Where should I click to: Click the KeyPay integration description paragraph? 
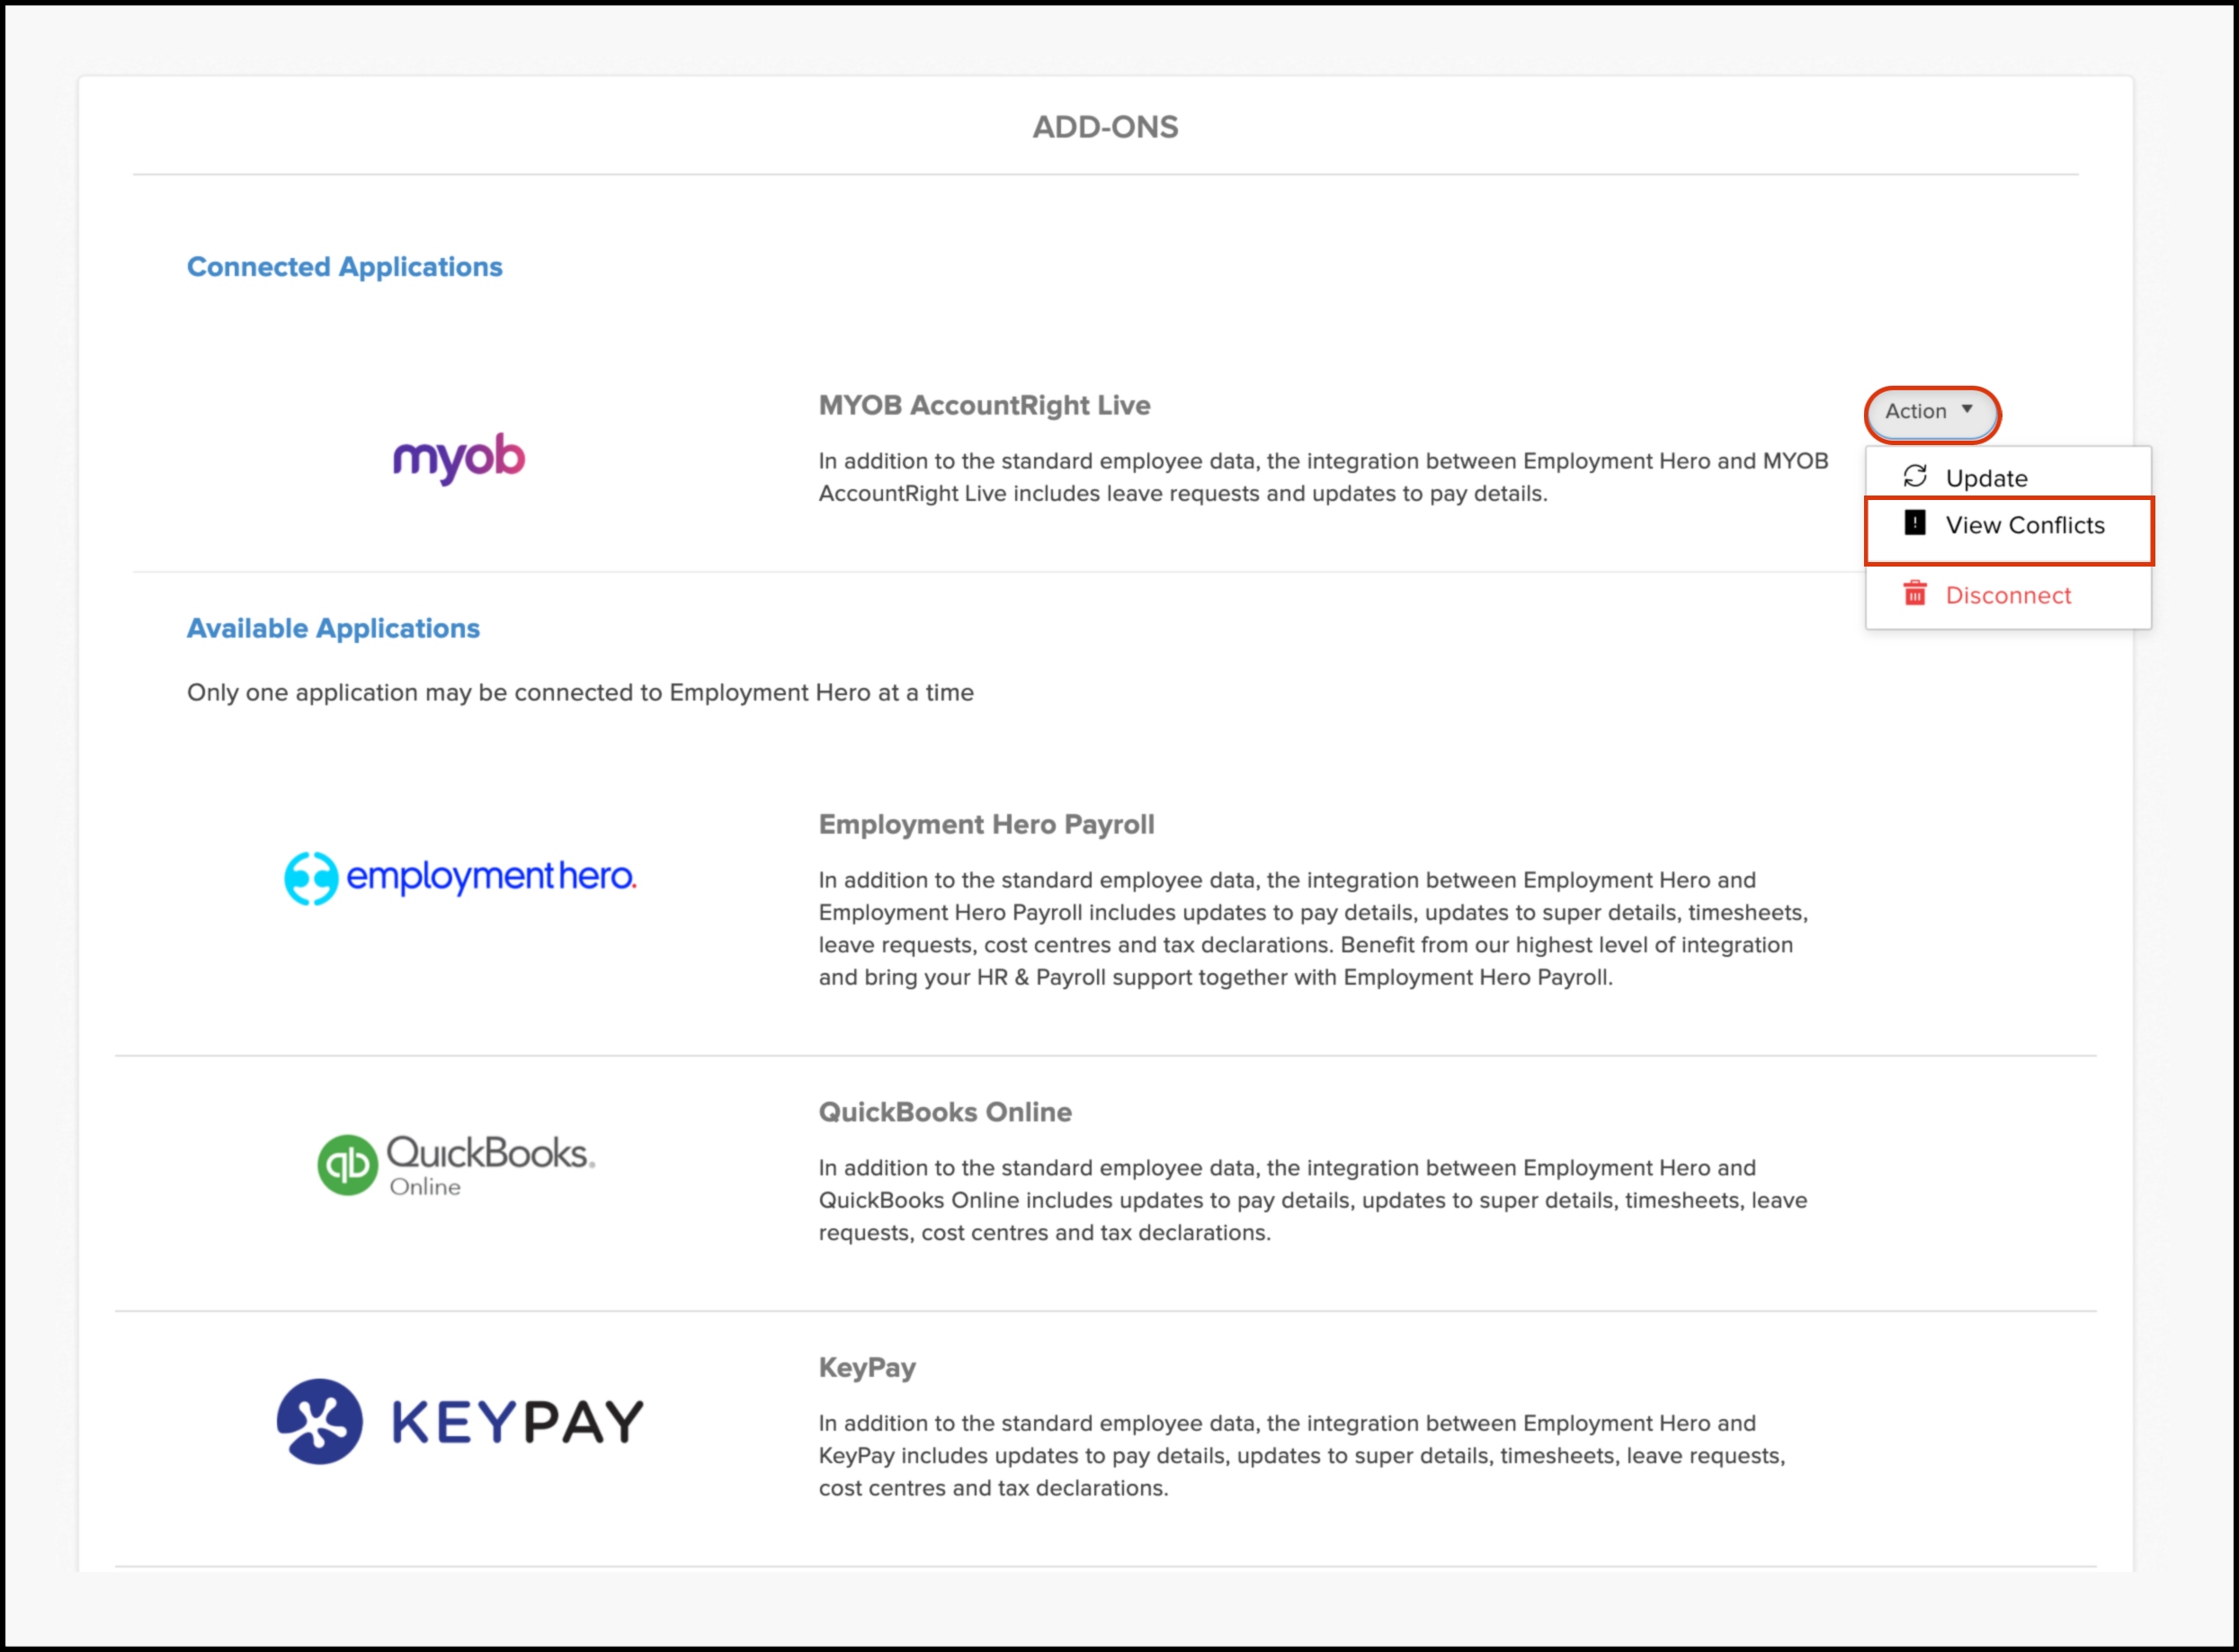[x=1300, y=1455]
